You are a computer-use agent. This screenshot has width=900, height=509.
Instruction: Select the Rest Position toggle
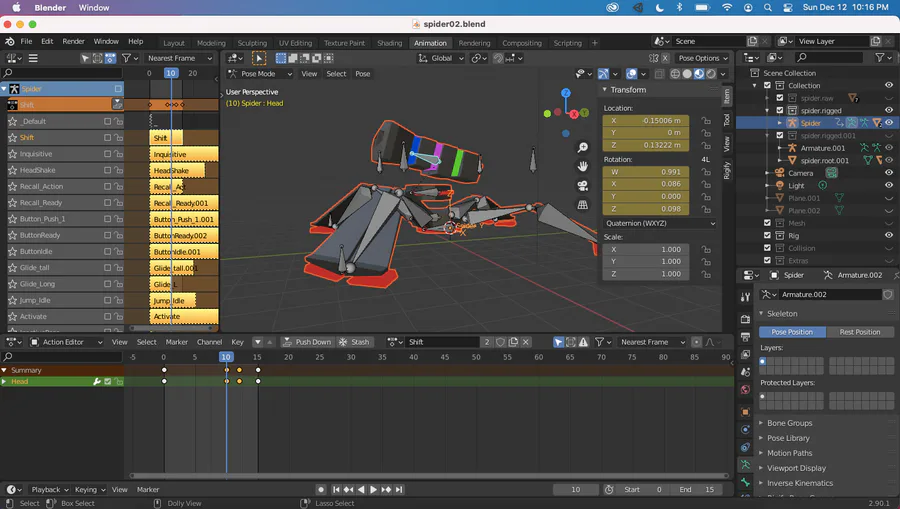pyautogui.click(x=860, y=332)
